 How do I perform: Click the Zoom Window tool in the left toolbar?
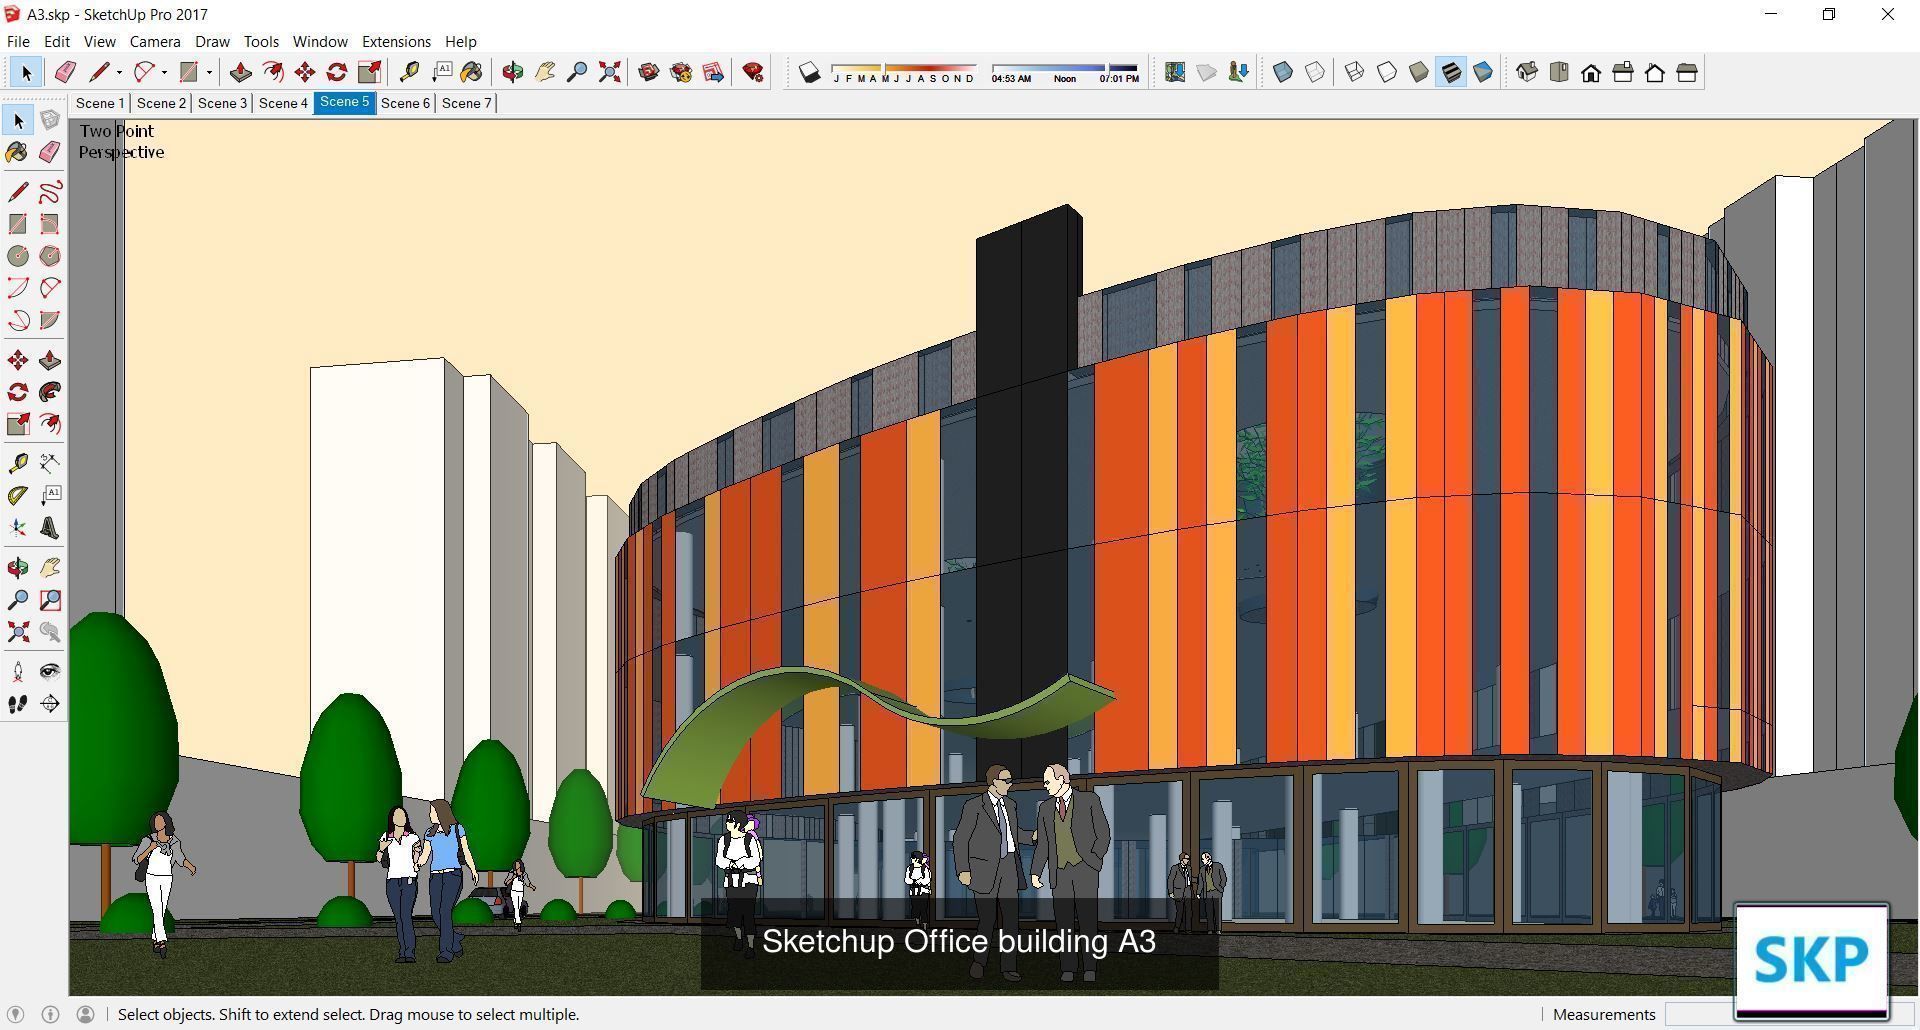[x=50, y=600]
